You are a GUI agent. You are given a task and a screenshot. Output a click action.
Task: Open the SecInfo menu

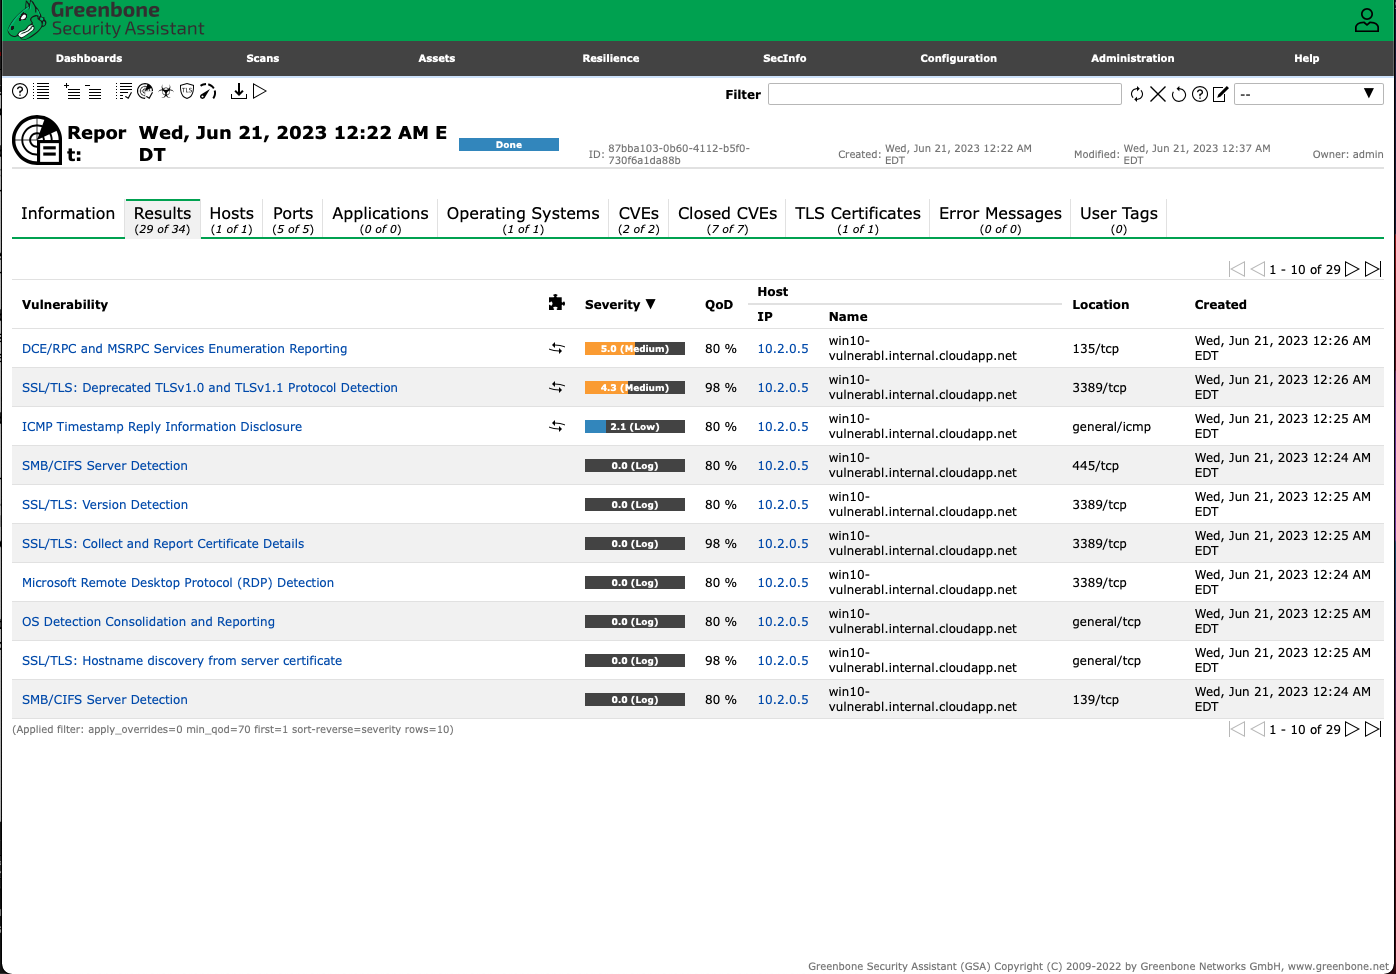(785, 58)
